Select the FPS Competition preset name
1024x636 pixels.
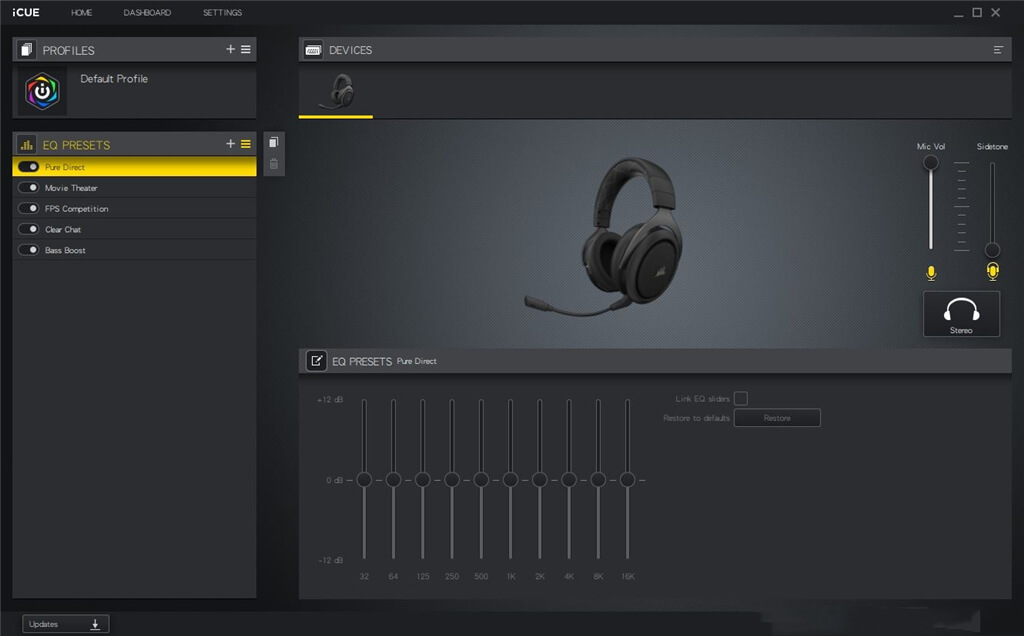pyautogui.click(x=76, y=209)
